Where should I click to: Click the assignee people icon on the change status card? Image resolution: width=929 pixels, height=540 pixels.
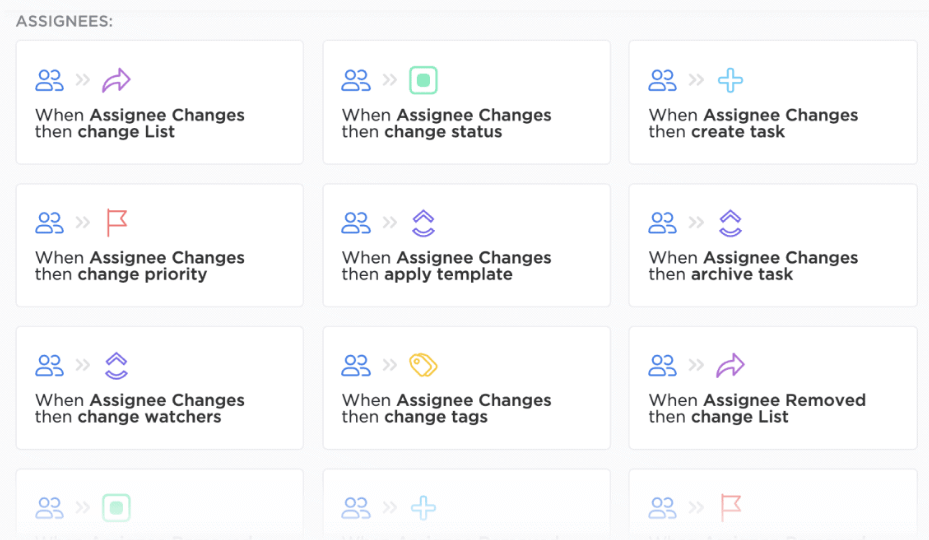(356, 80)
